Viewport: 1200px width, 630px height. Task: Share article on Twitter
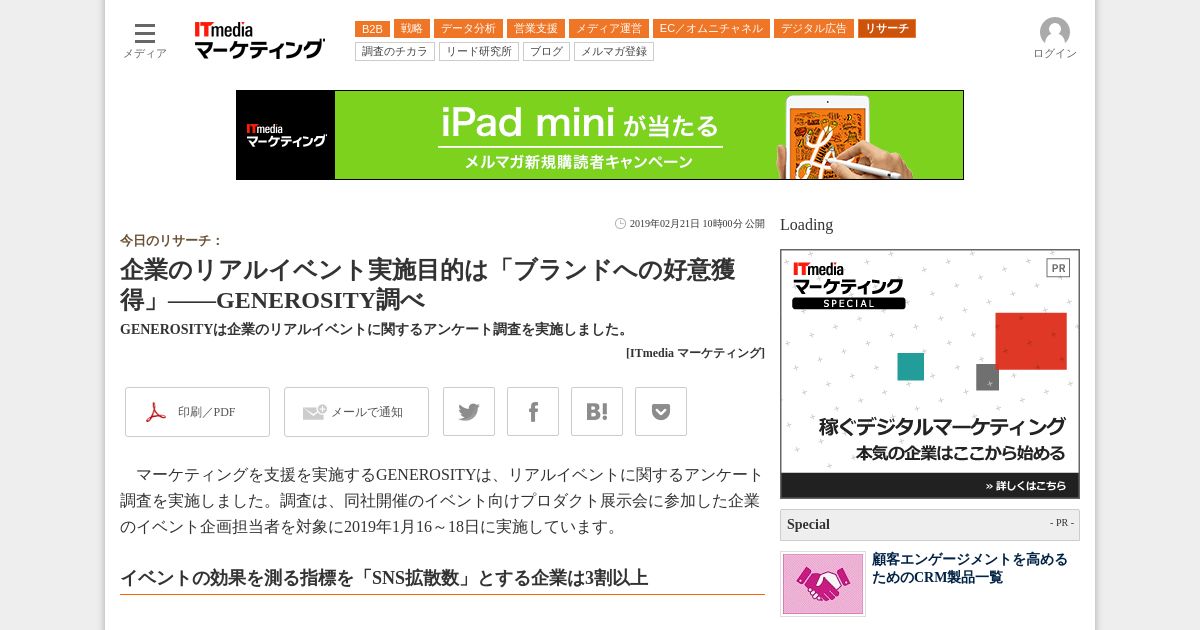(469, 412)
